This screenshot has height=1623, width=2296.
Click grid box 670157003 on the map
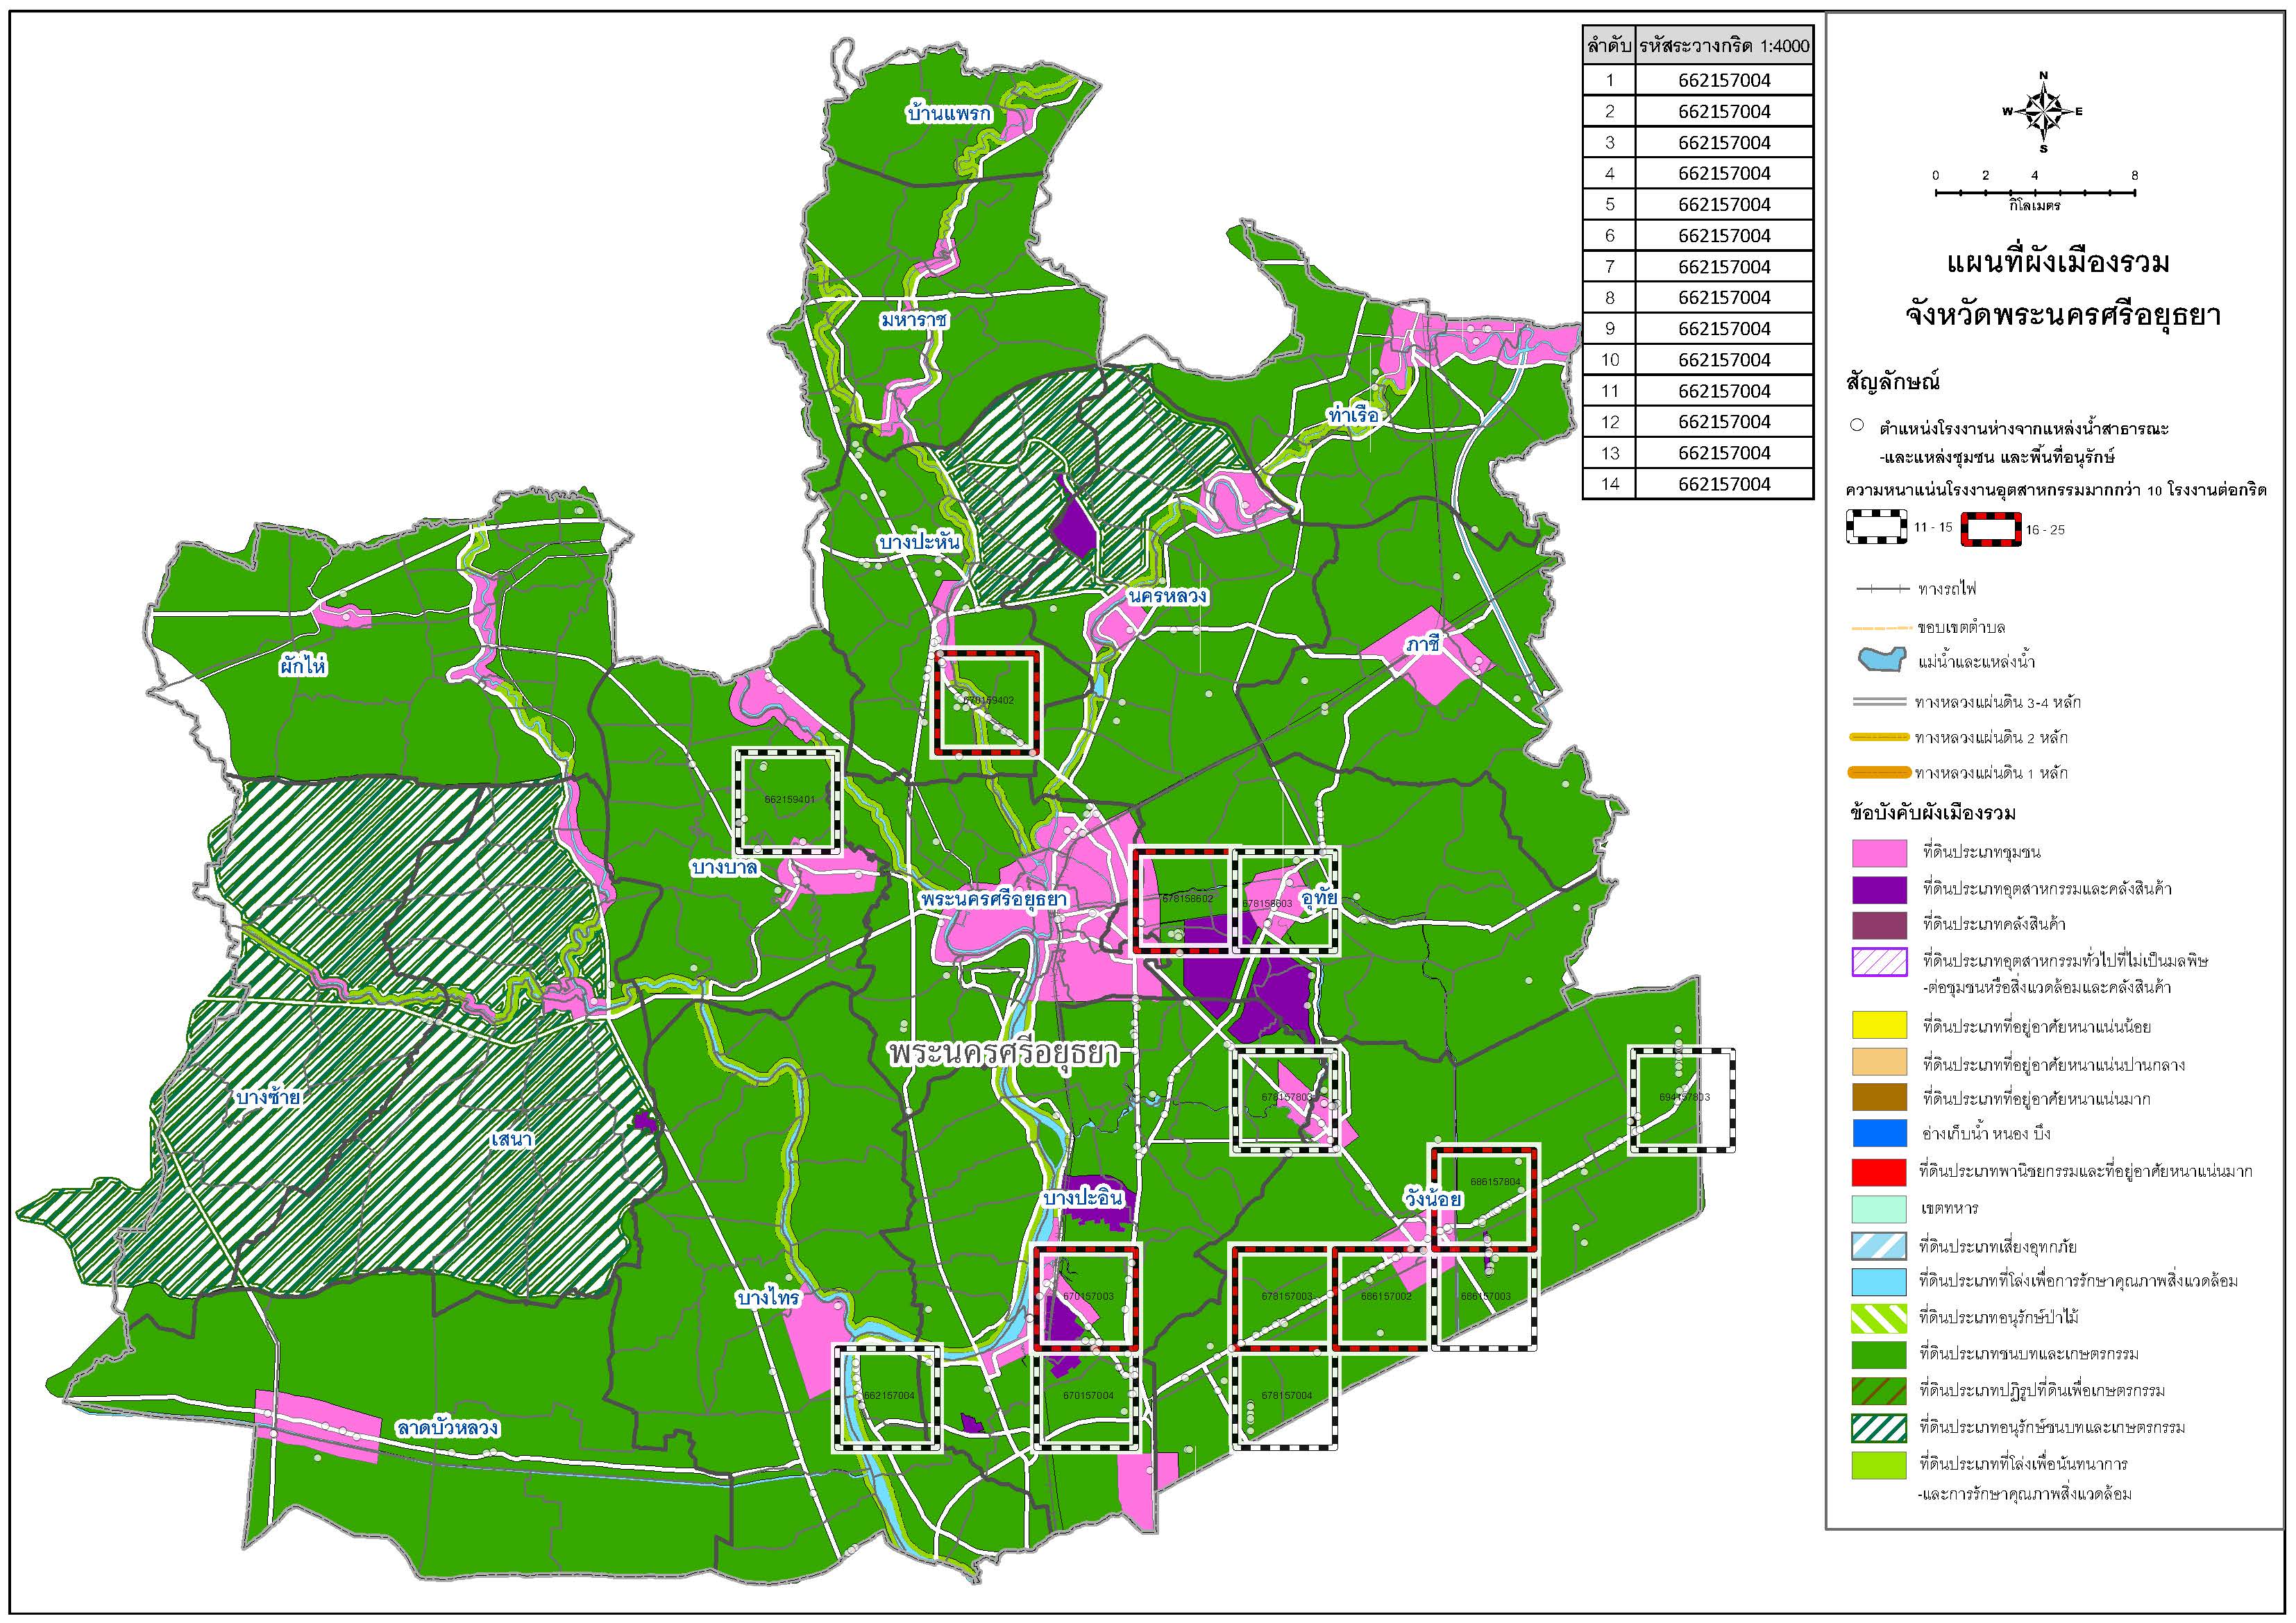(x=1087, y=1298)
